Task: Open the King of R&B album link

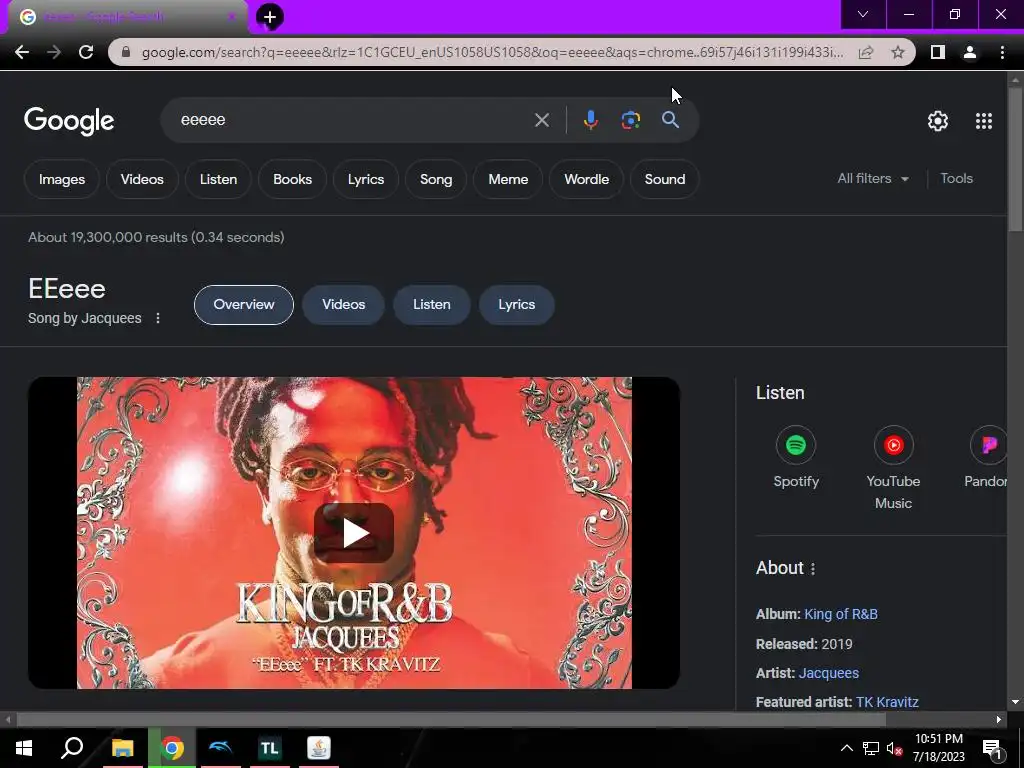Action: point(840,614)
